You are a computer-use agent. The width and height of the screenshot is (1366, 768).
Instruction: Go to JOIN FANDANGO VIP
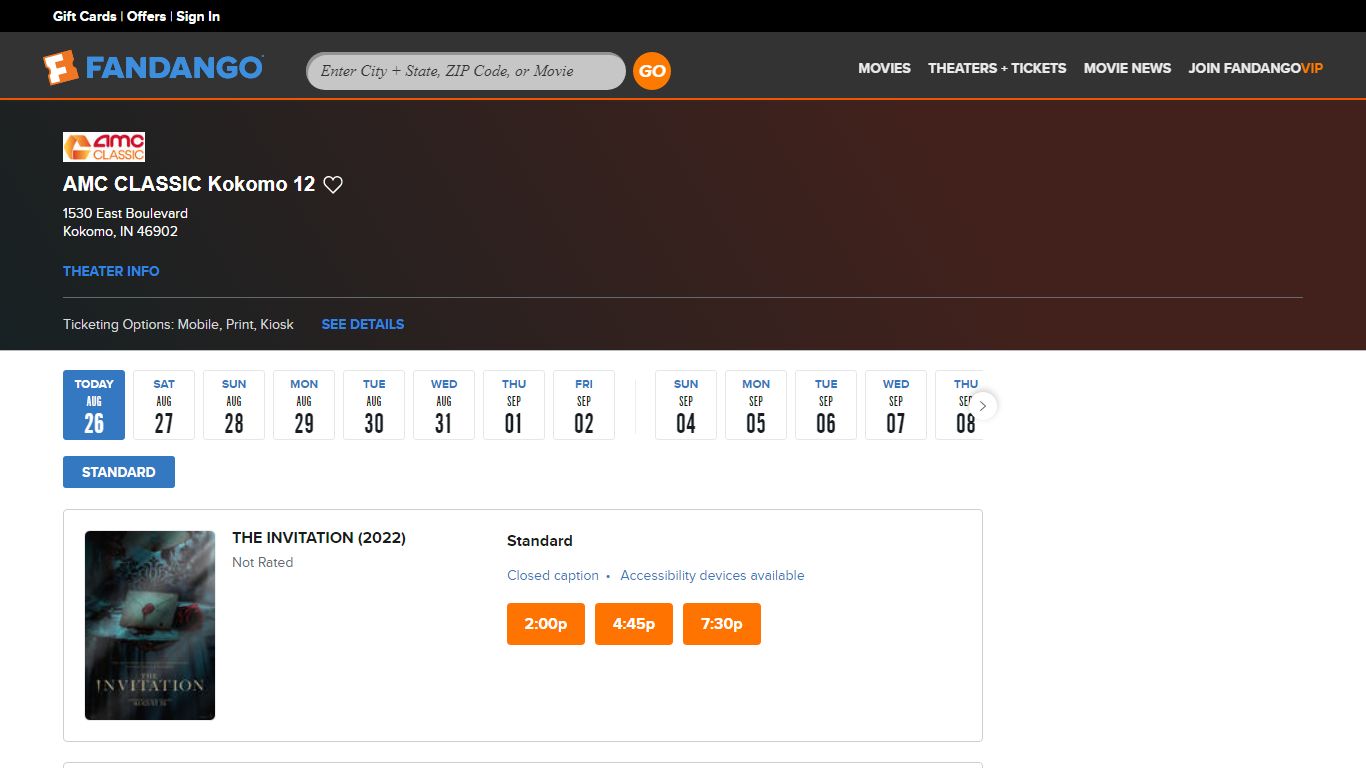1255,68
